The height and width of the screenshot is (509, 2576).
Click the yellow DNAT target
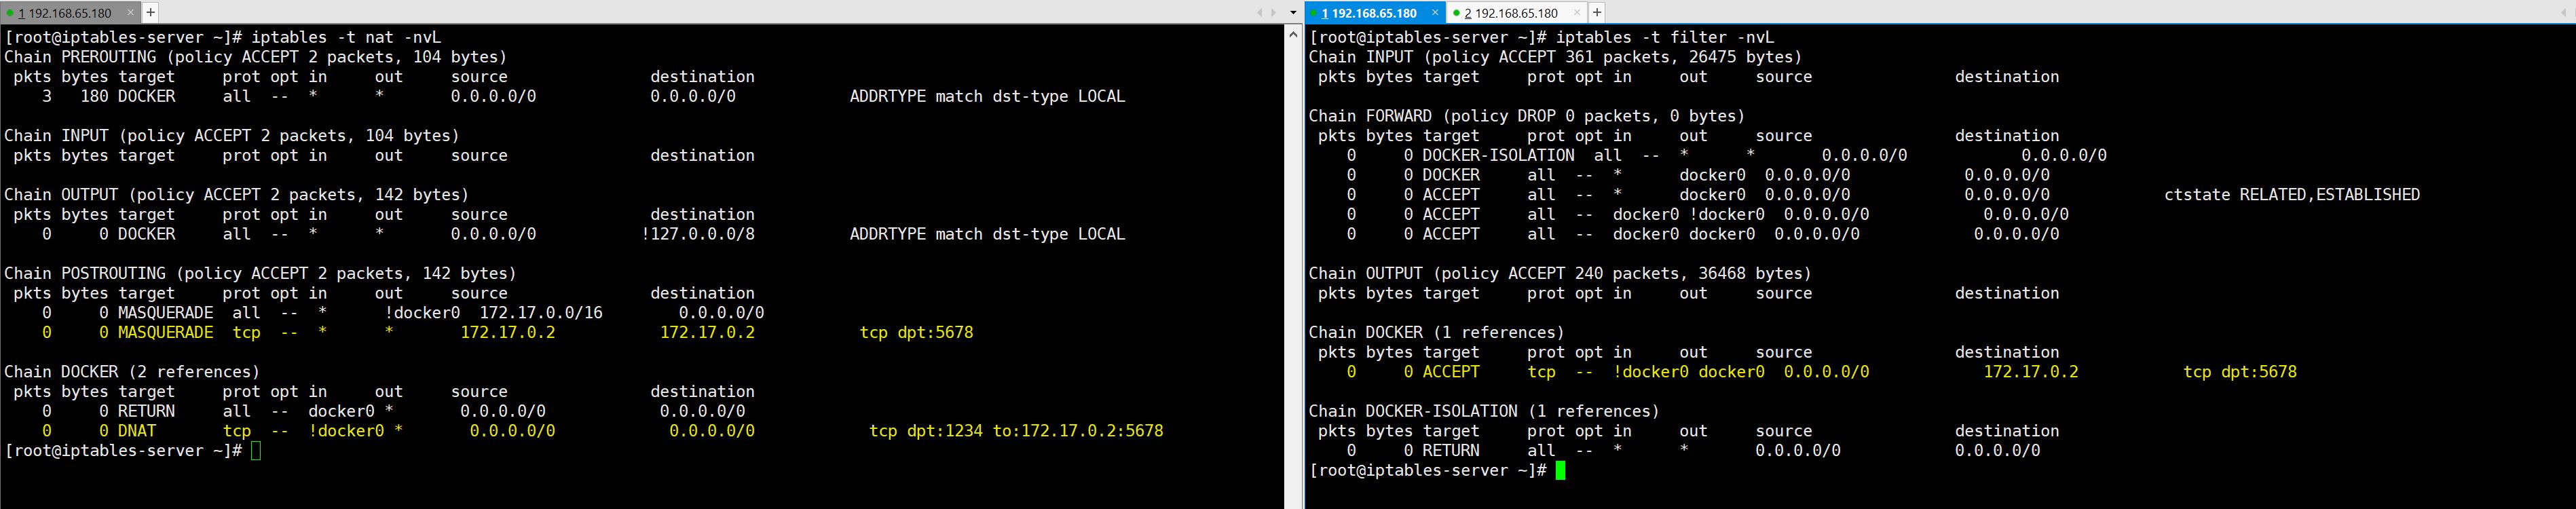tap(137, 431)
